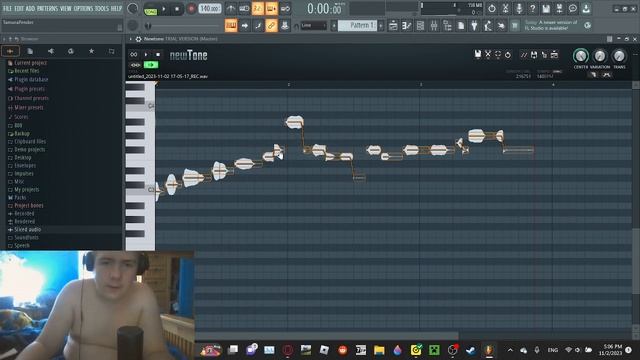Open the VIEW menu

[65, 8]
